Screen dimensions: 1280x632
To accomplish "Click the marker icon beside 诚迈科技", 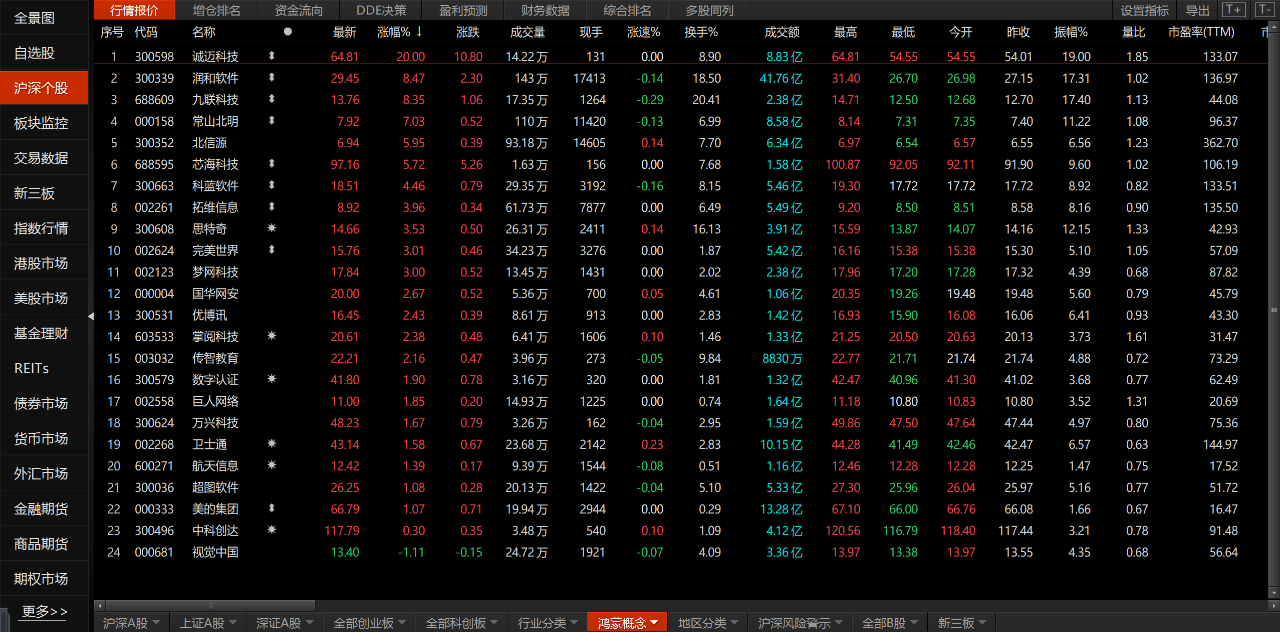I will (x=271, y=57).
